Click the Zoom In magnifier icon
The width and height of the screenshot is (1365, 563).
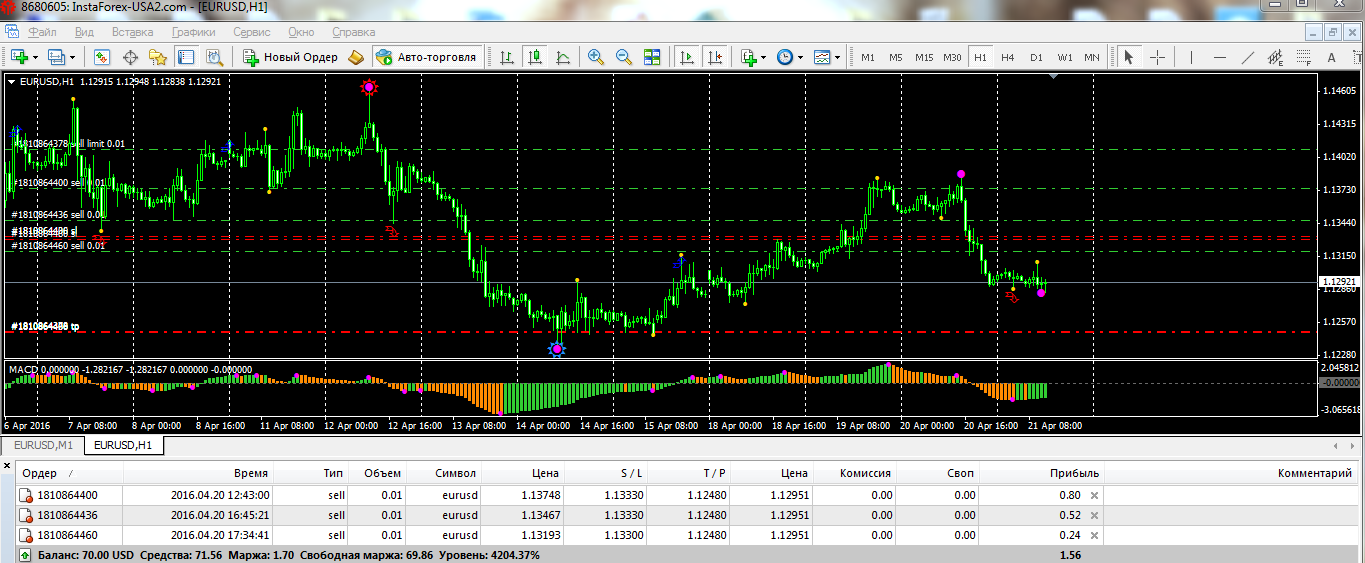point(596,57)
